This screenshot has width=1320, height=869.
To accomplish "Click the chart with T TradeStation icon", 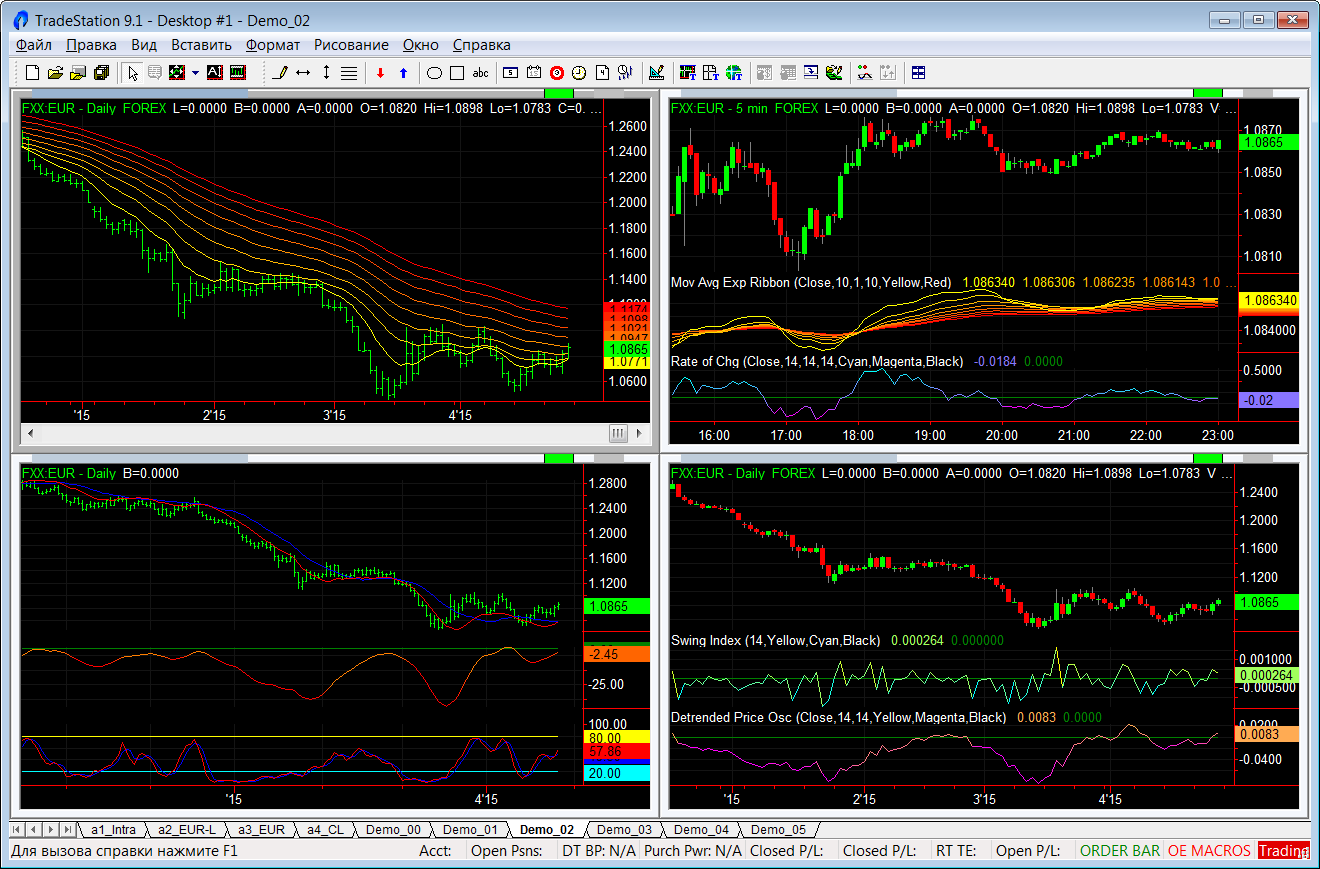I will [688, 72].
